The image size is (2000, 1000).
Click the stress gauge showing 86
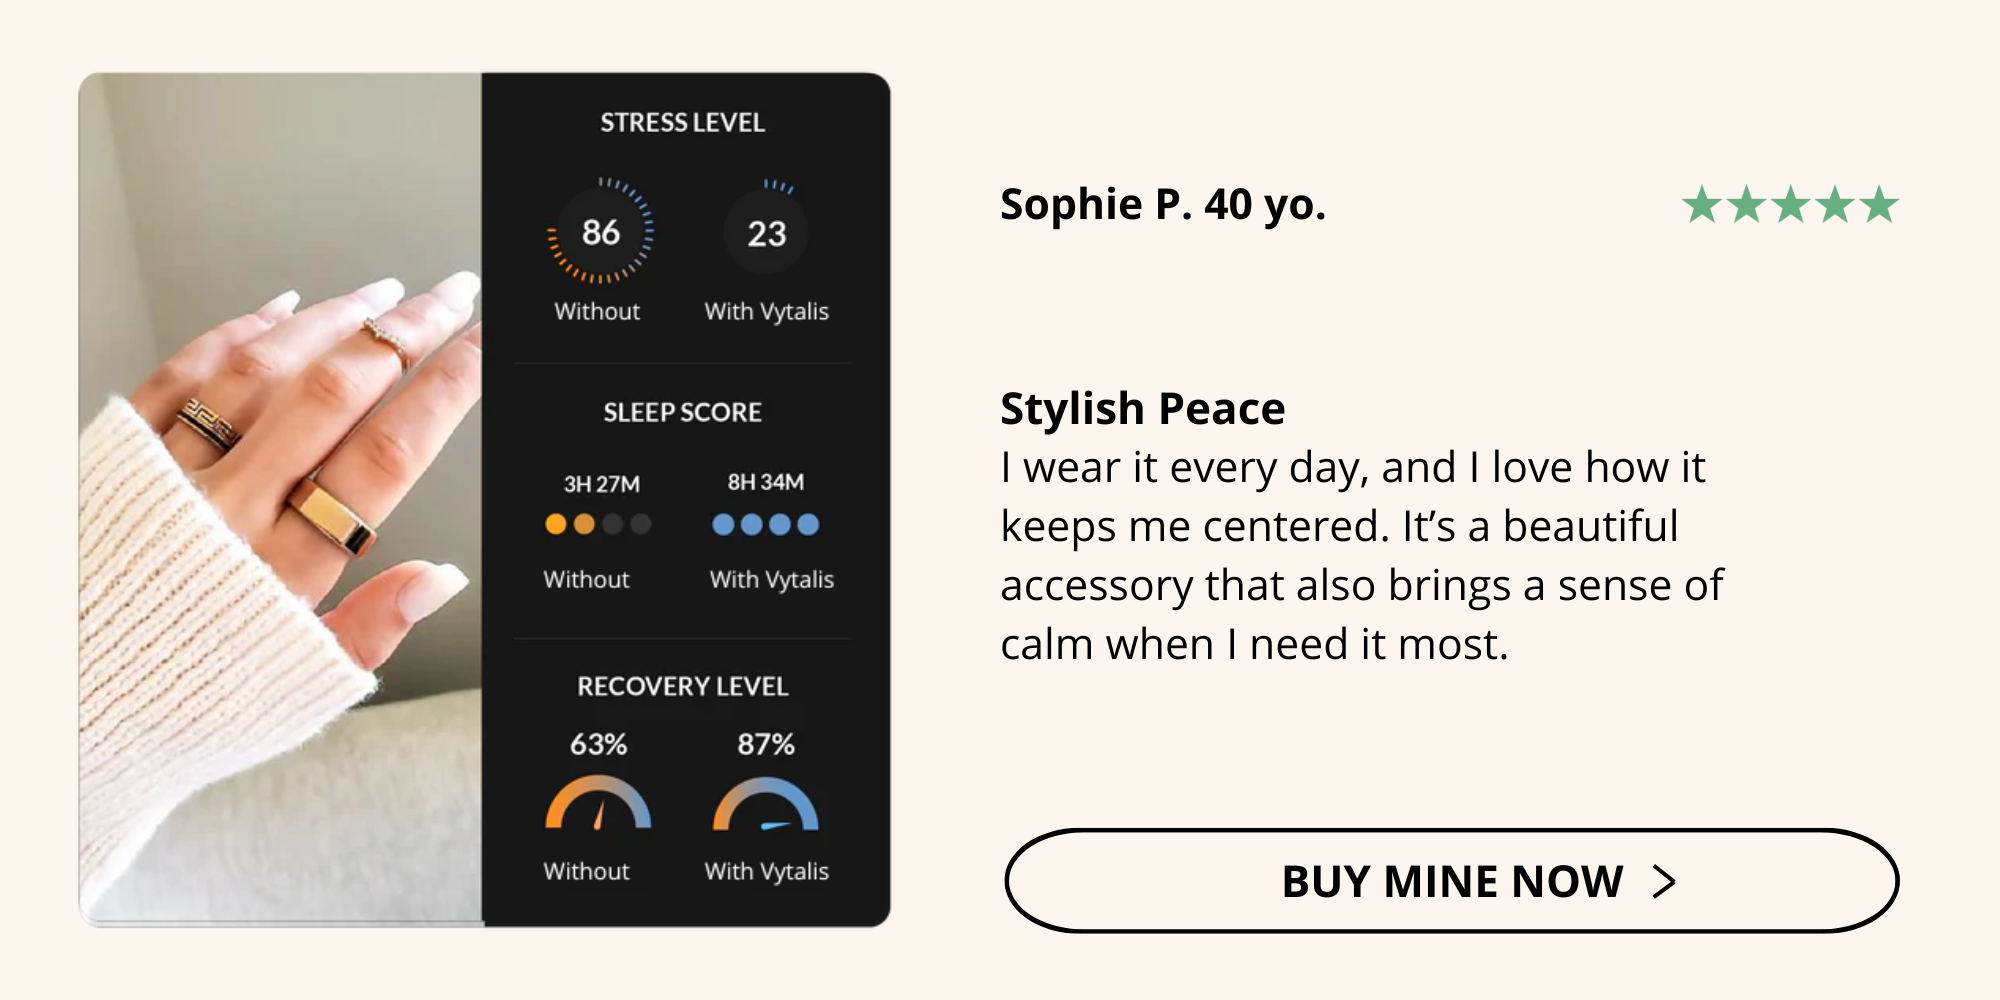click(600, 231)
